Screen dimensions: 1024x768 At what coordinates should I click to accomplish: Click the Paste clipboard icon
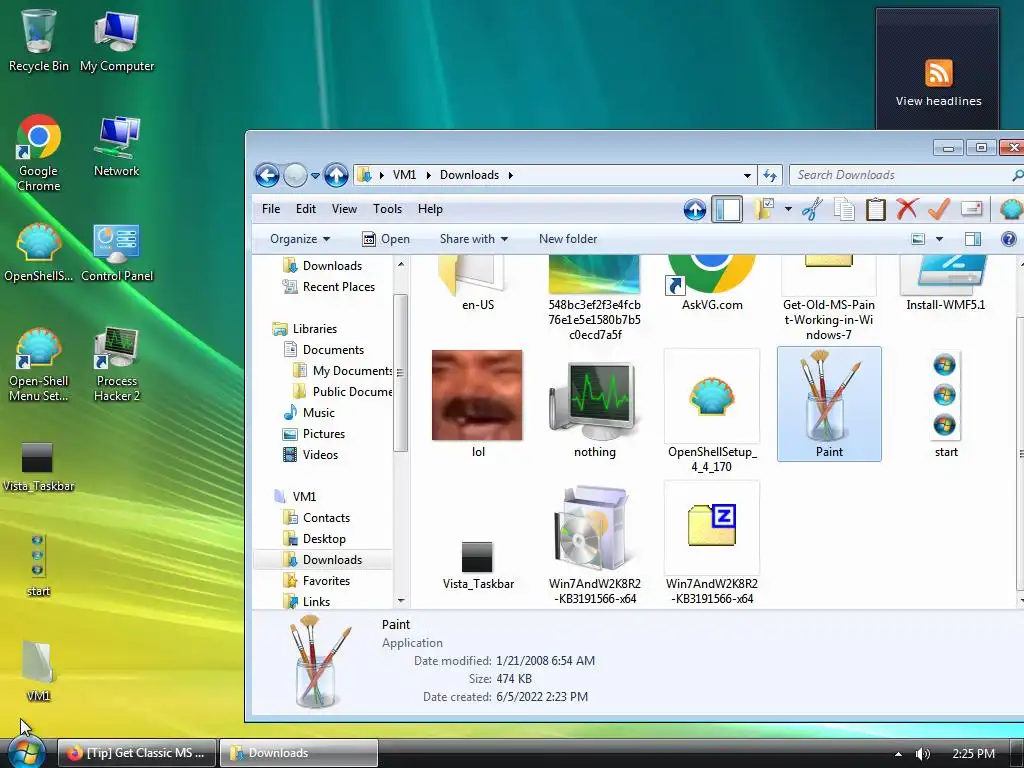coord(875,210)
